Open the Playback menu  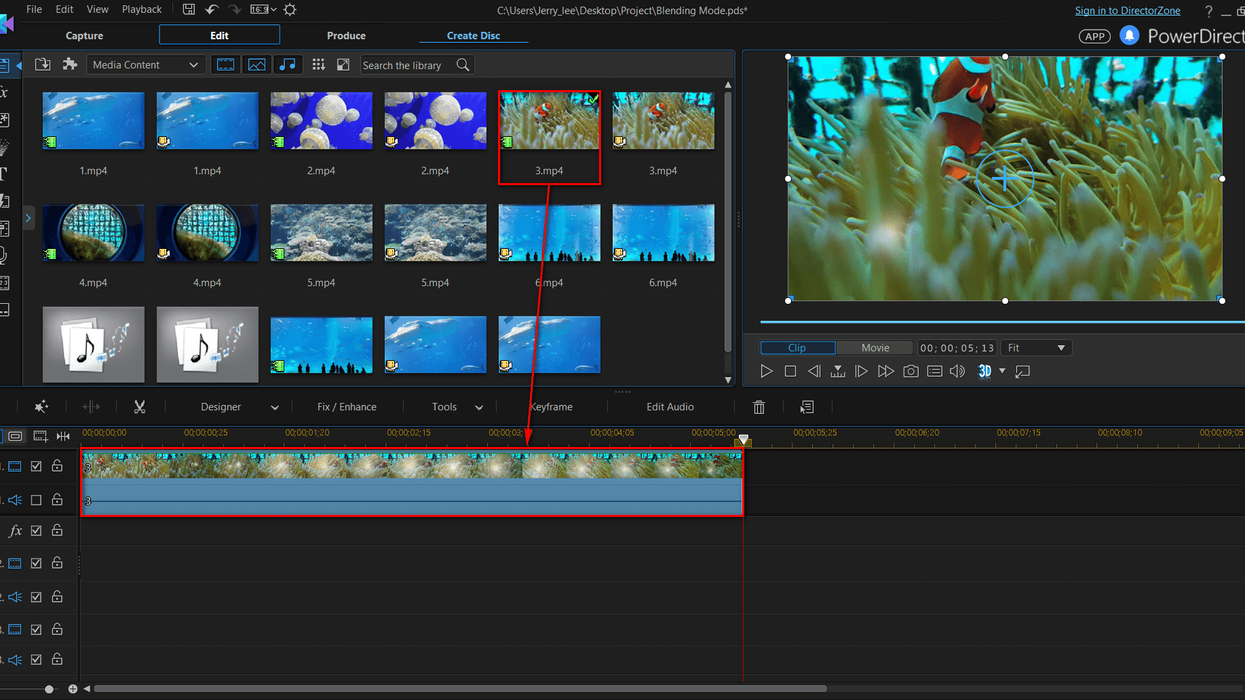(x=141, y=10)
